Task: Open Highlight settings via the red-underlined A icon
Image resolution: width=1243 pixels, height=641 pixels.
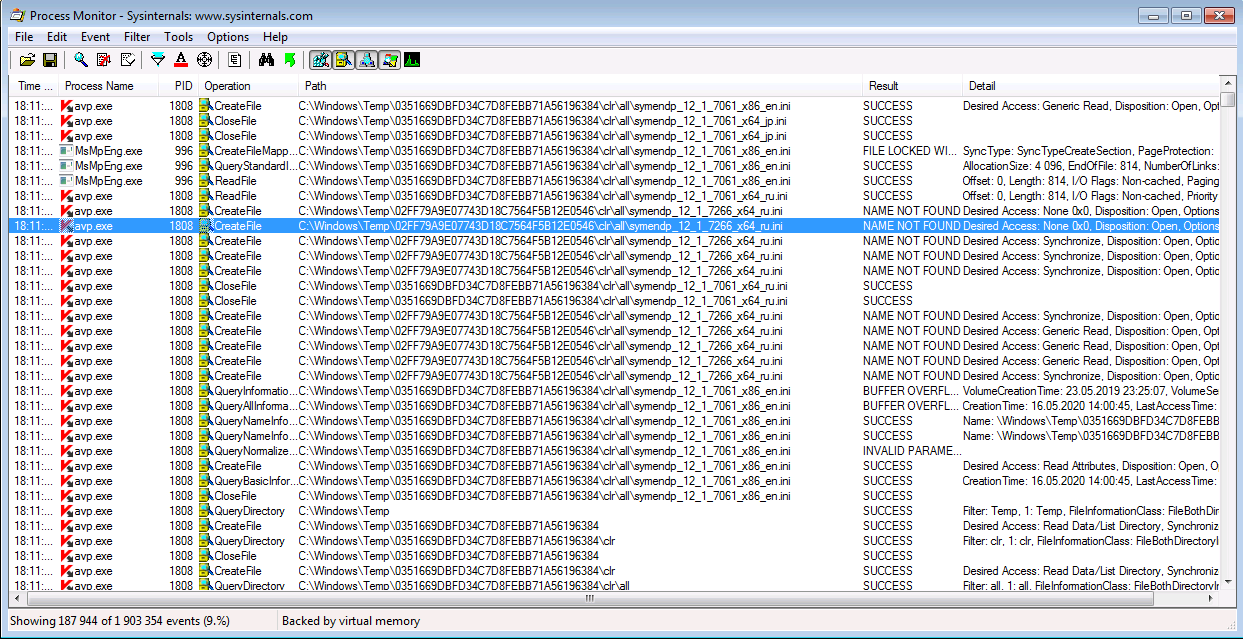Action: pyautogui.click(x=181, y=60)
